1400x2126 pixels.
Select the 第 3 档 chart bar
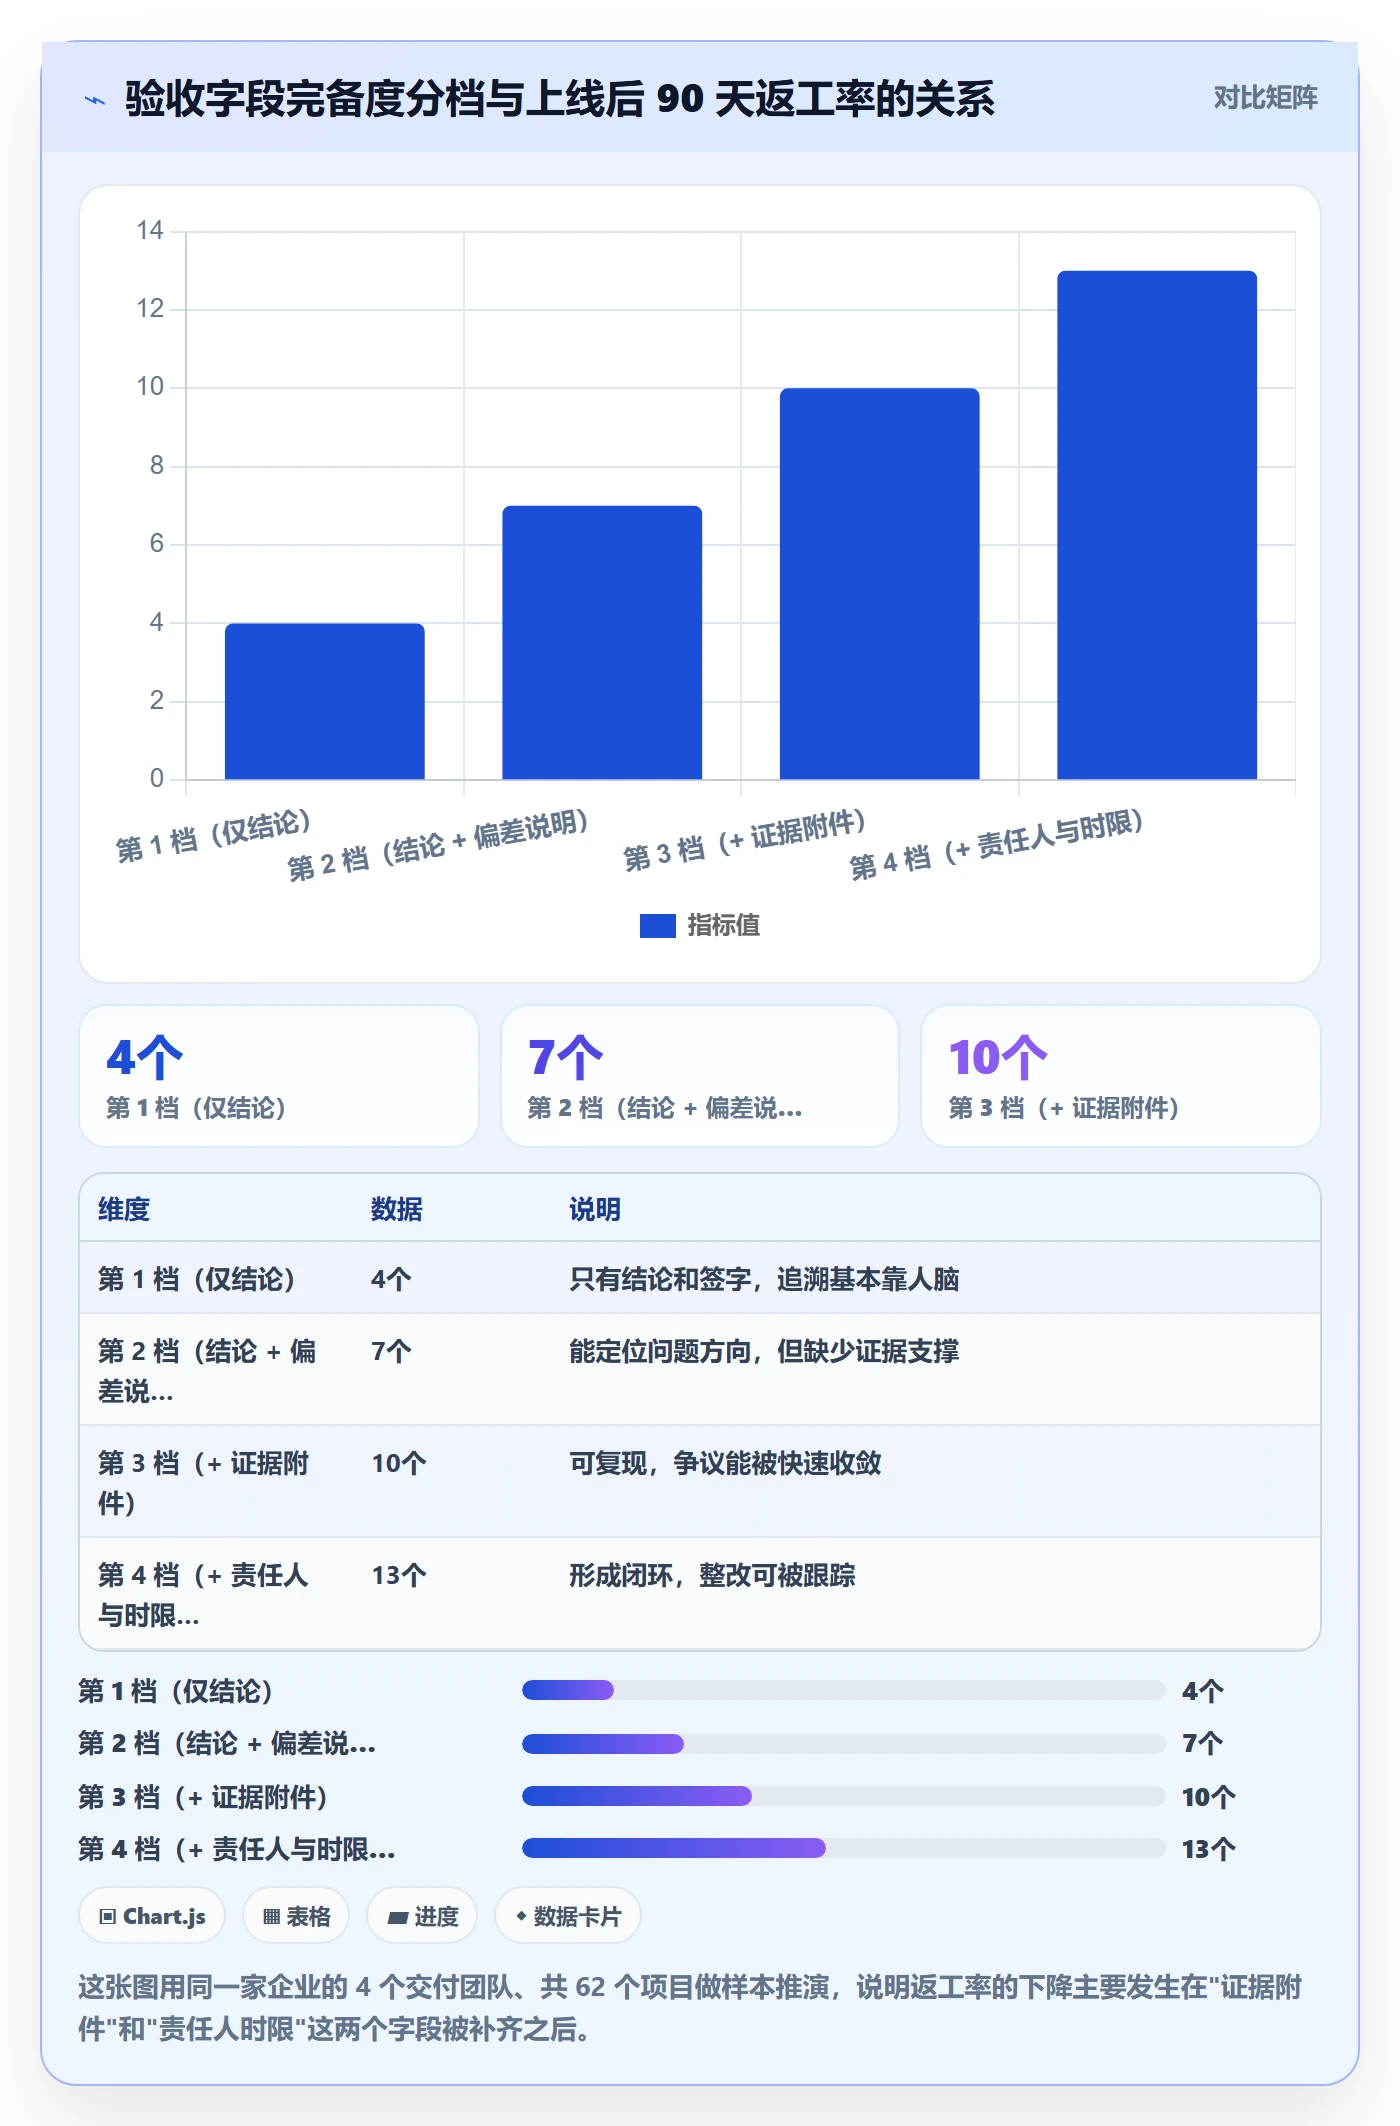click(879, 583)
